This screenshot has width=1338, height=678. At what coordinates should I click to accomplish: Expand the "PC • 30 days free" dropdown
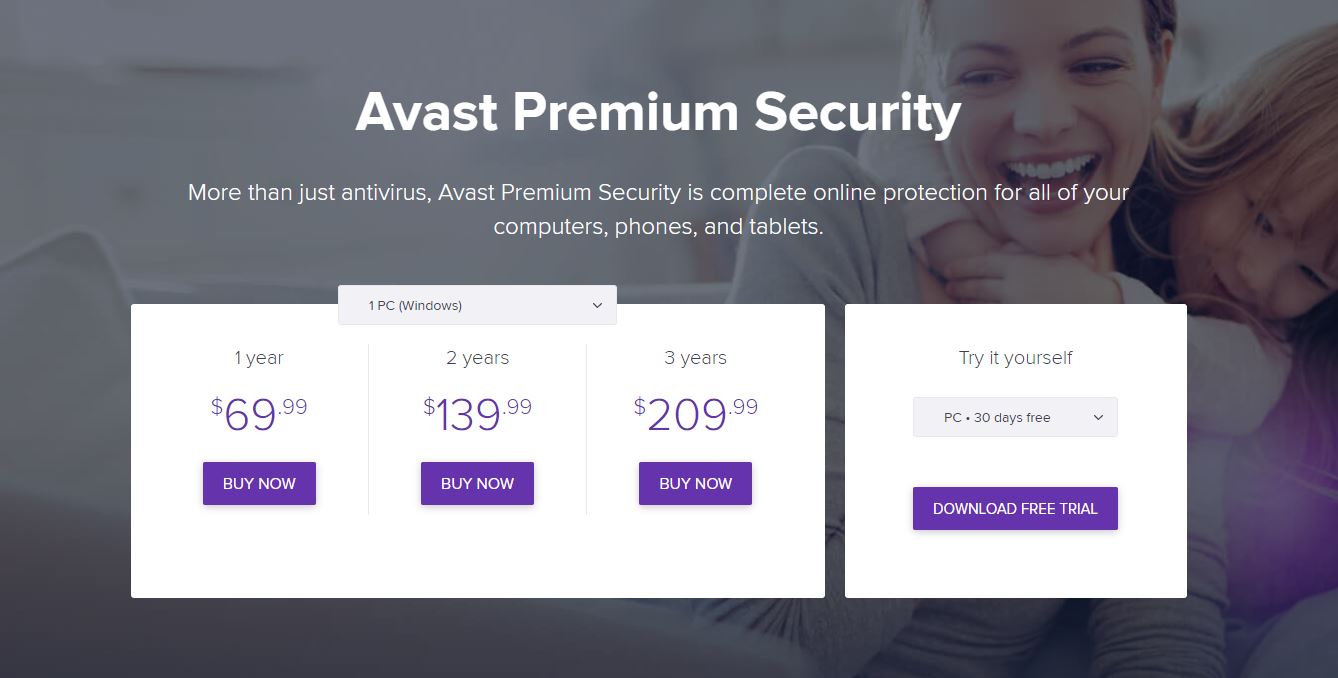click(x=1014, y=417)
